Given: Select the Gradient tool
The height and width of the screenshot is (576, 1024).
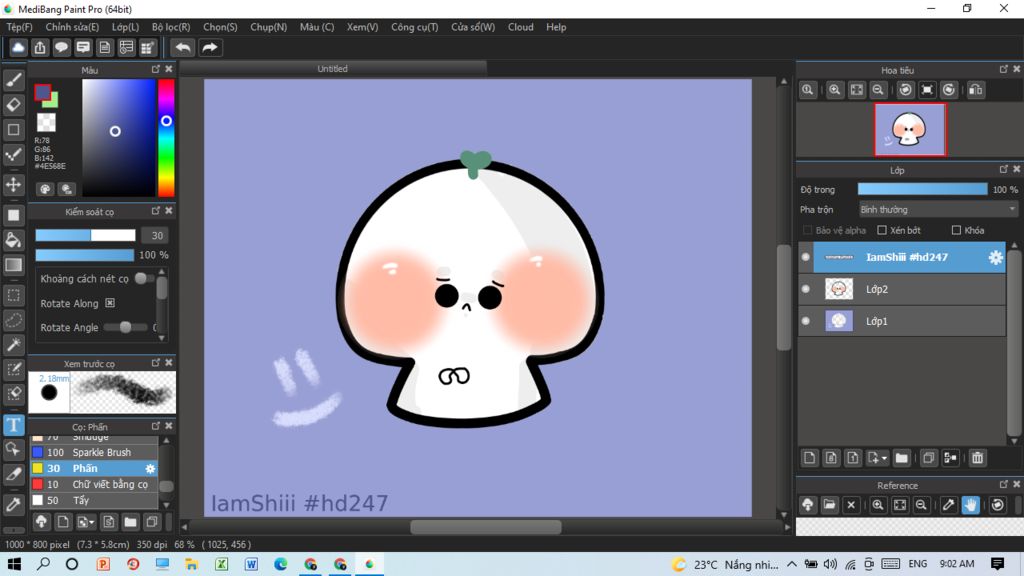Looking at the screenshot, I should (14, 265).
